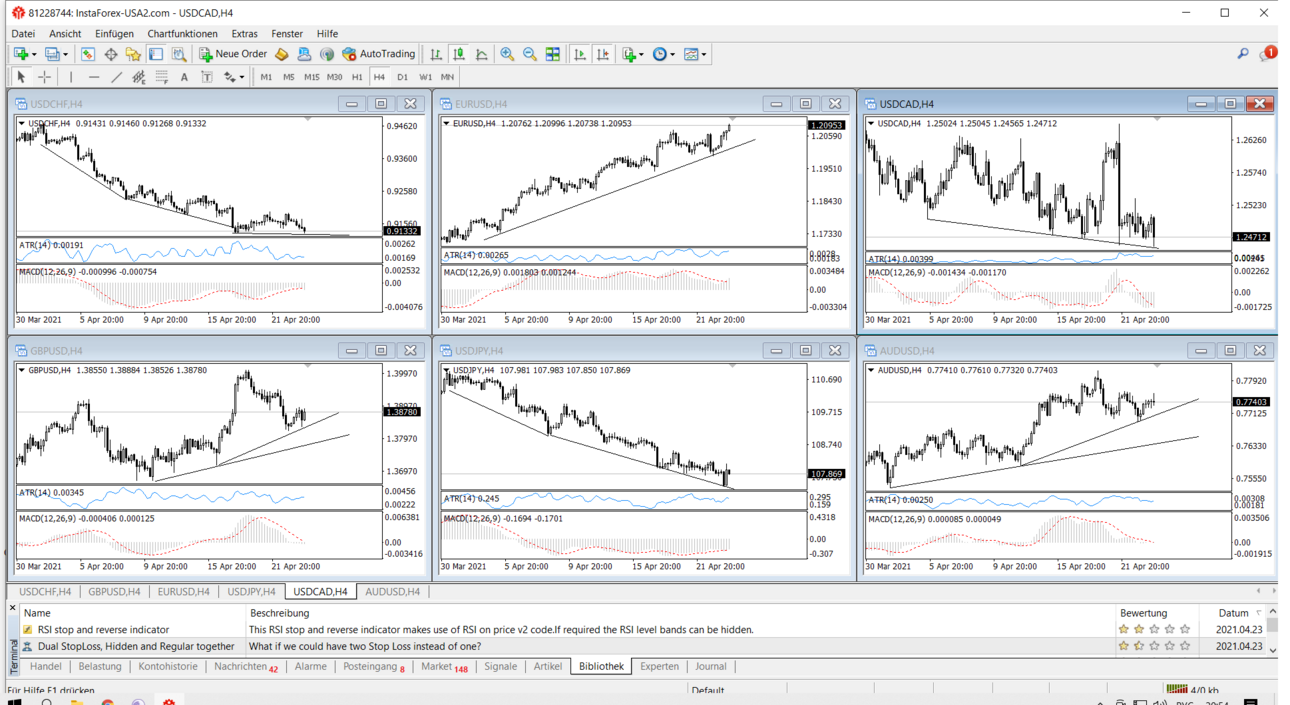Switch to the GBPUSD,H4 chart tab
Image resolution: width=1290 pixels, height=705 pixels.
(x=114, y=592)
